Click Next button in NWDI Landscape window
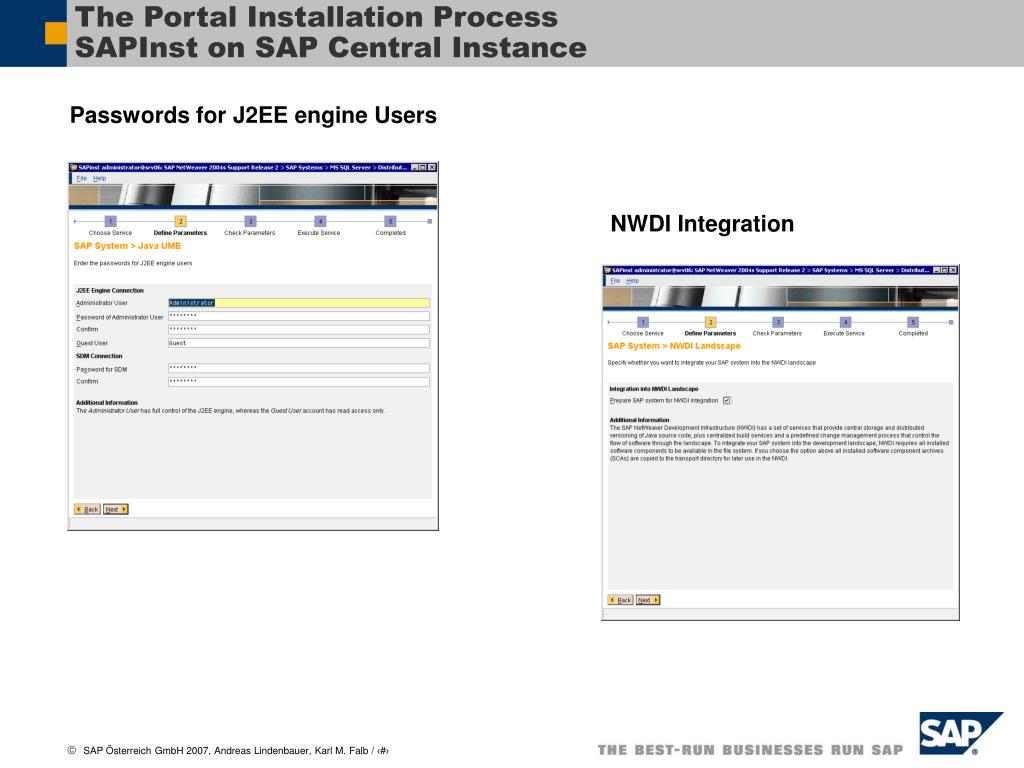This screenshot has width=1024, height=768. pos(648,600)
